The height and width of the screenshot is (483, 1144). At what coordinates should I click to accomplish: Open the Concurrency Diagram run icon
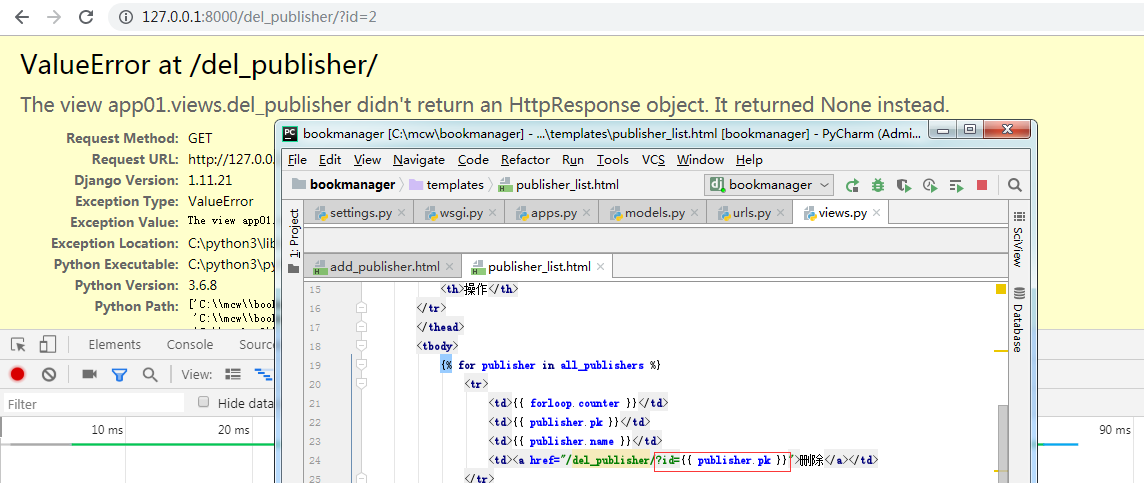(956, 185)
